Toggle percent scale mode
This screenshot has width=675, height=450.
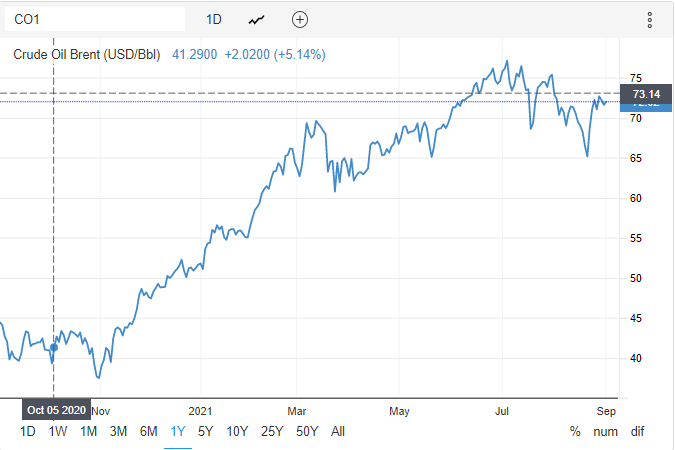pyautogui.click(x=575, y=431)
